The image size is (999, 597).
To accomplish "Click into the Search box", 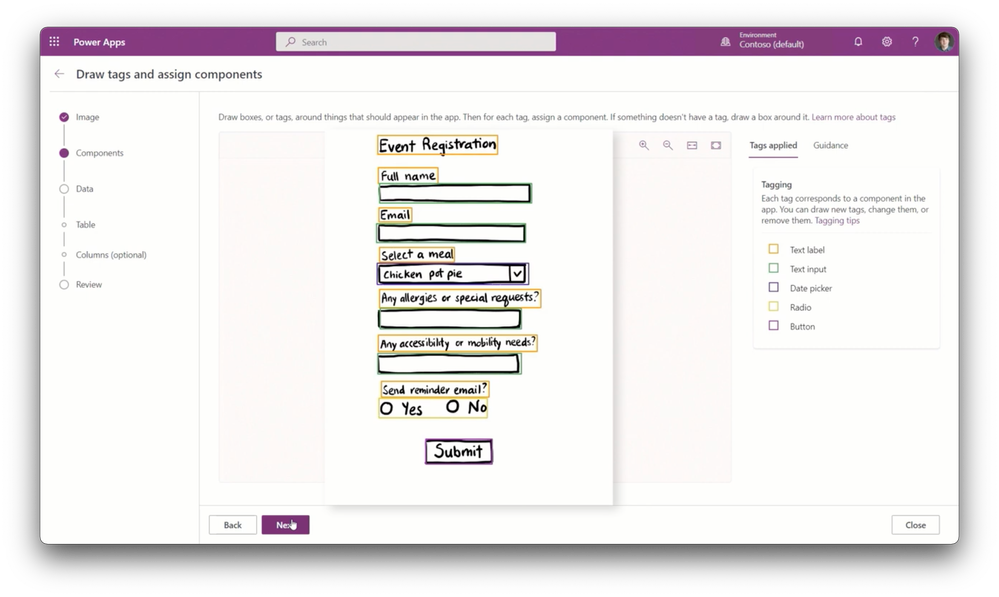I will pos(416,41).
